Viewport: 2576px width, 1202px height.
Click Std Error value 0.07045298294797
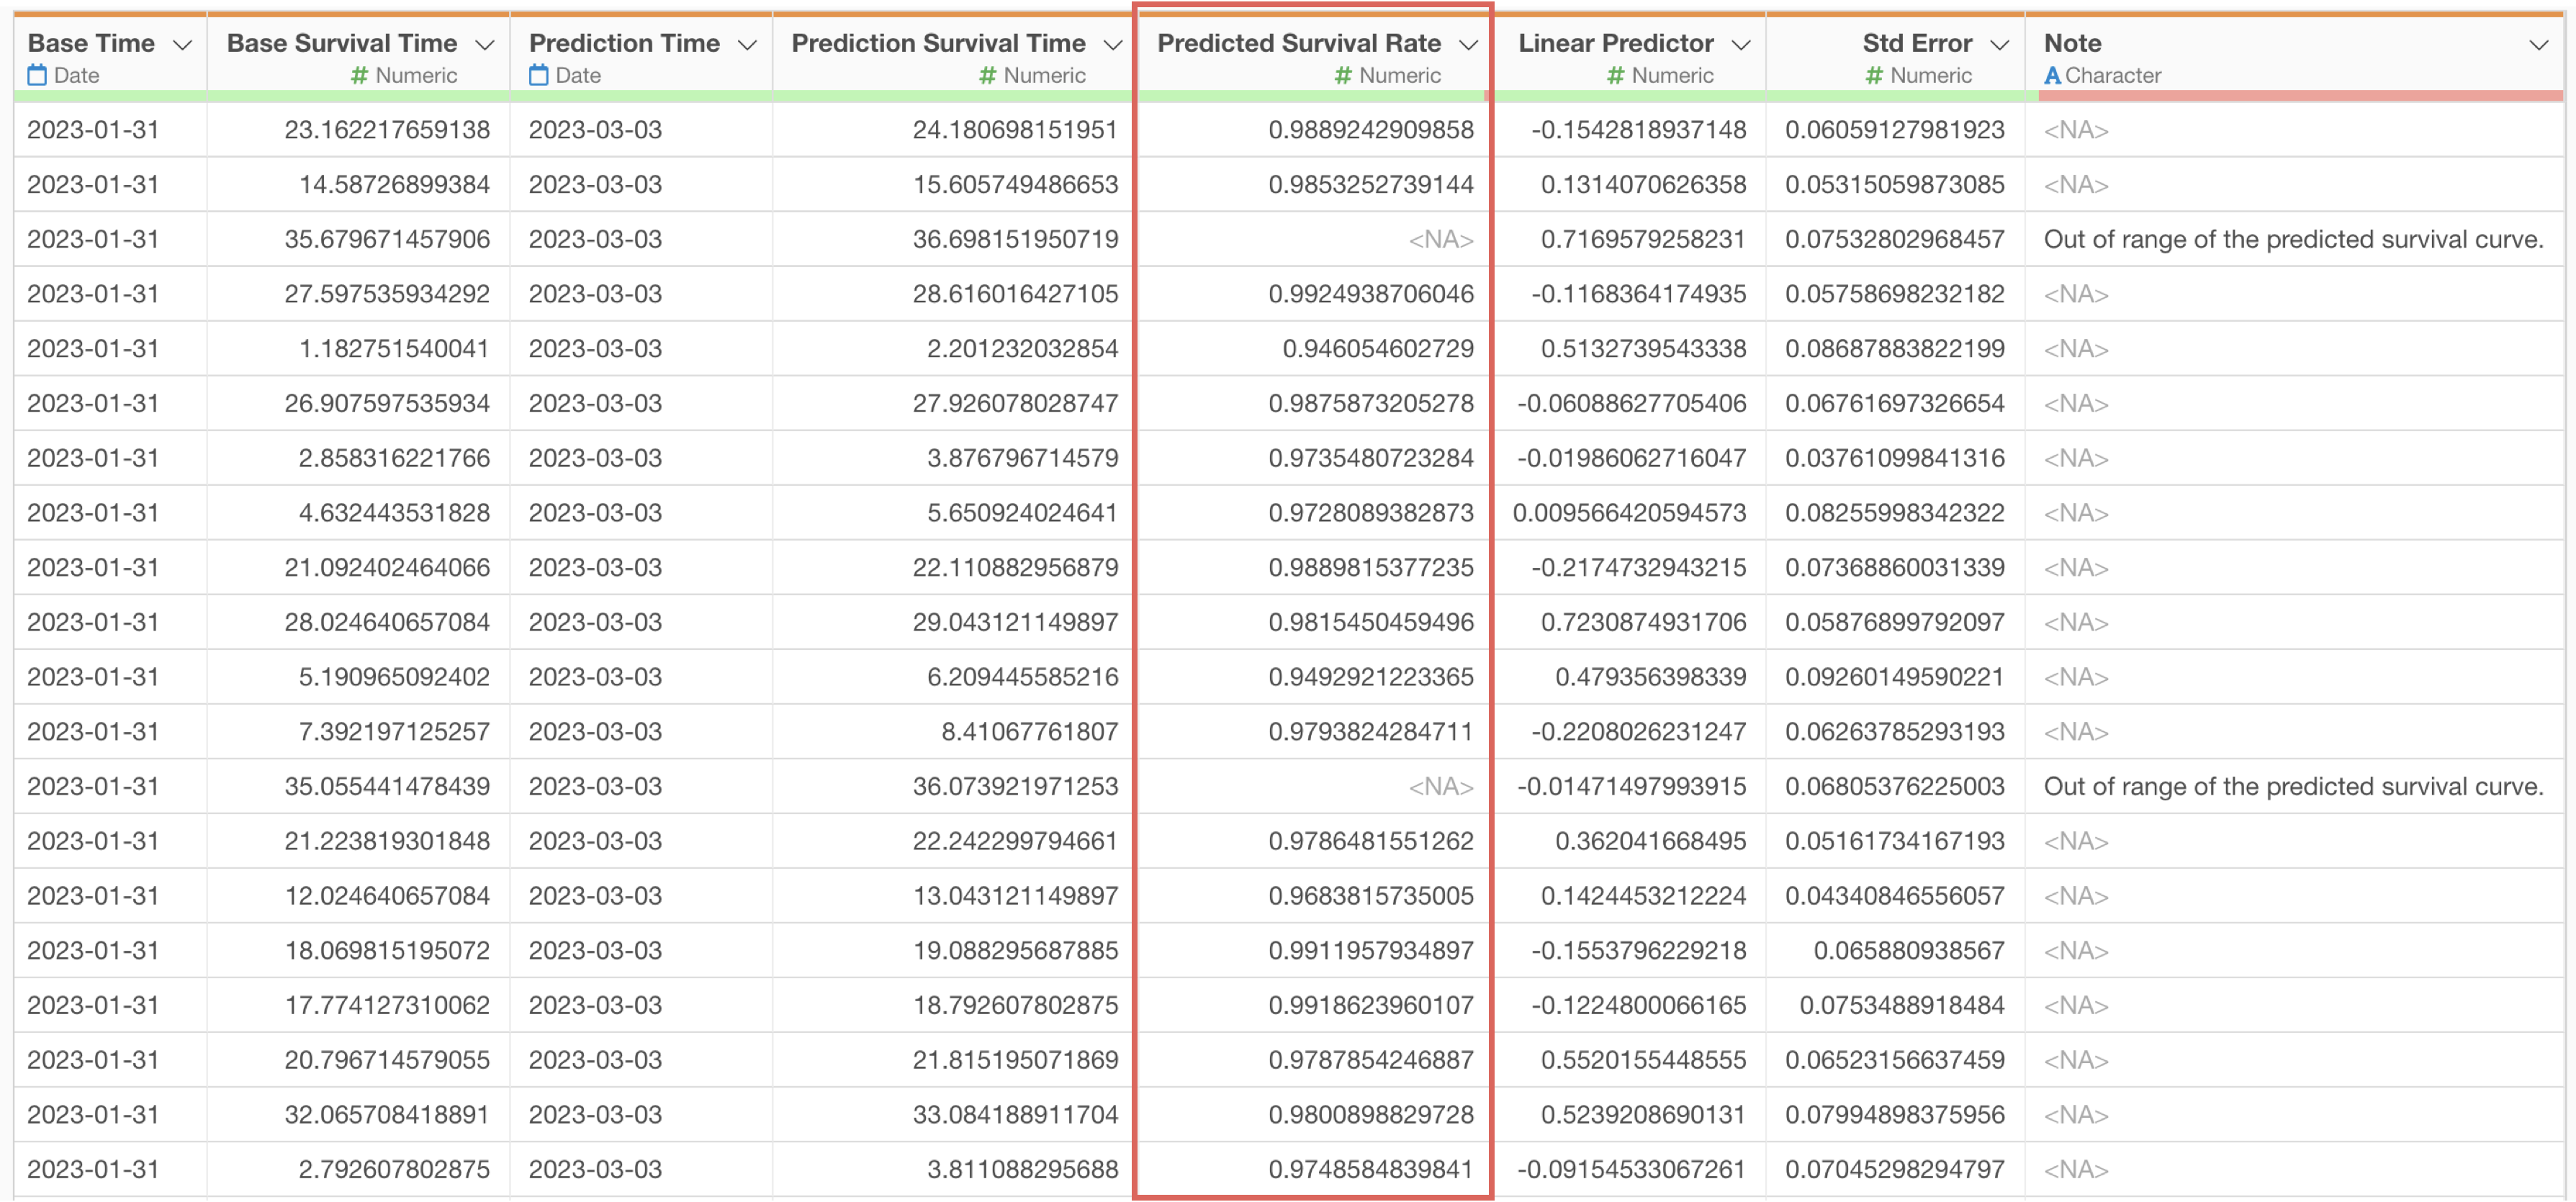coord(1895,1170)
